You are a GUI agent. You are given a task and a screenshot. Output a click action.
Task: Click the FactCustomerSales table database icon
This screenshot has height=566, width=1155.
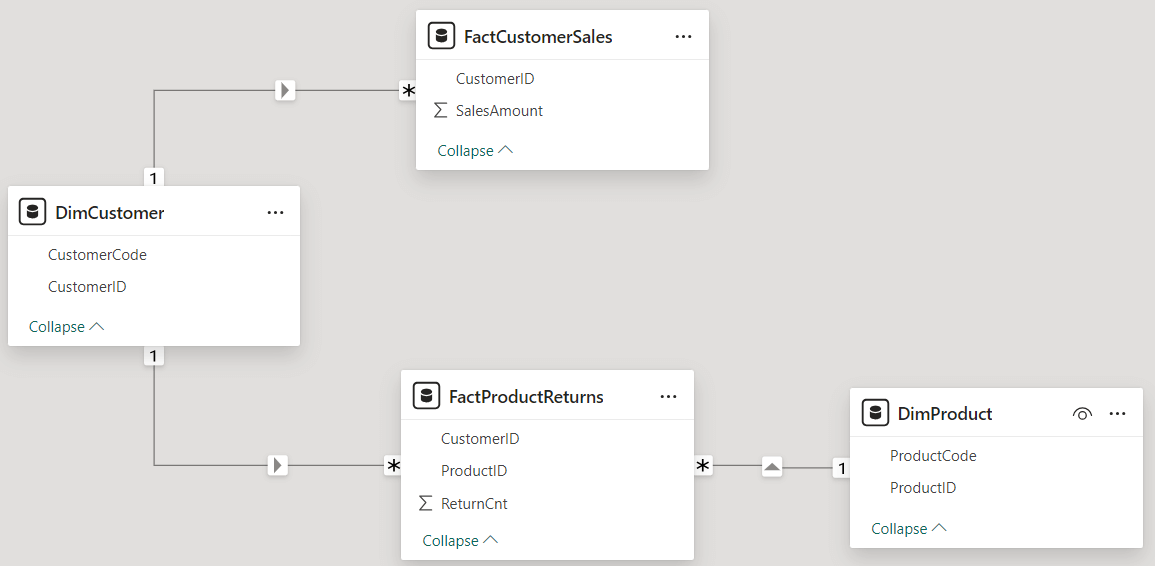(x=441, y=37)
